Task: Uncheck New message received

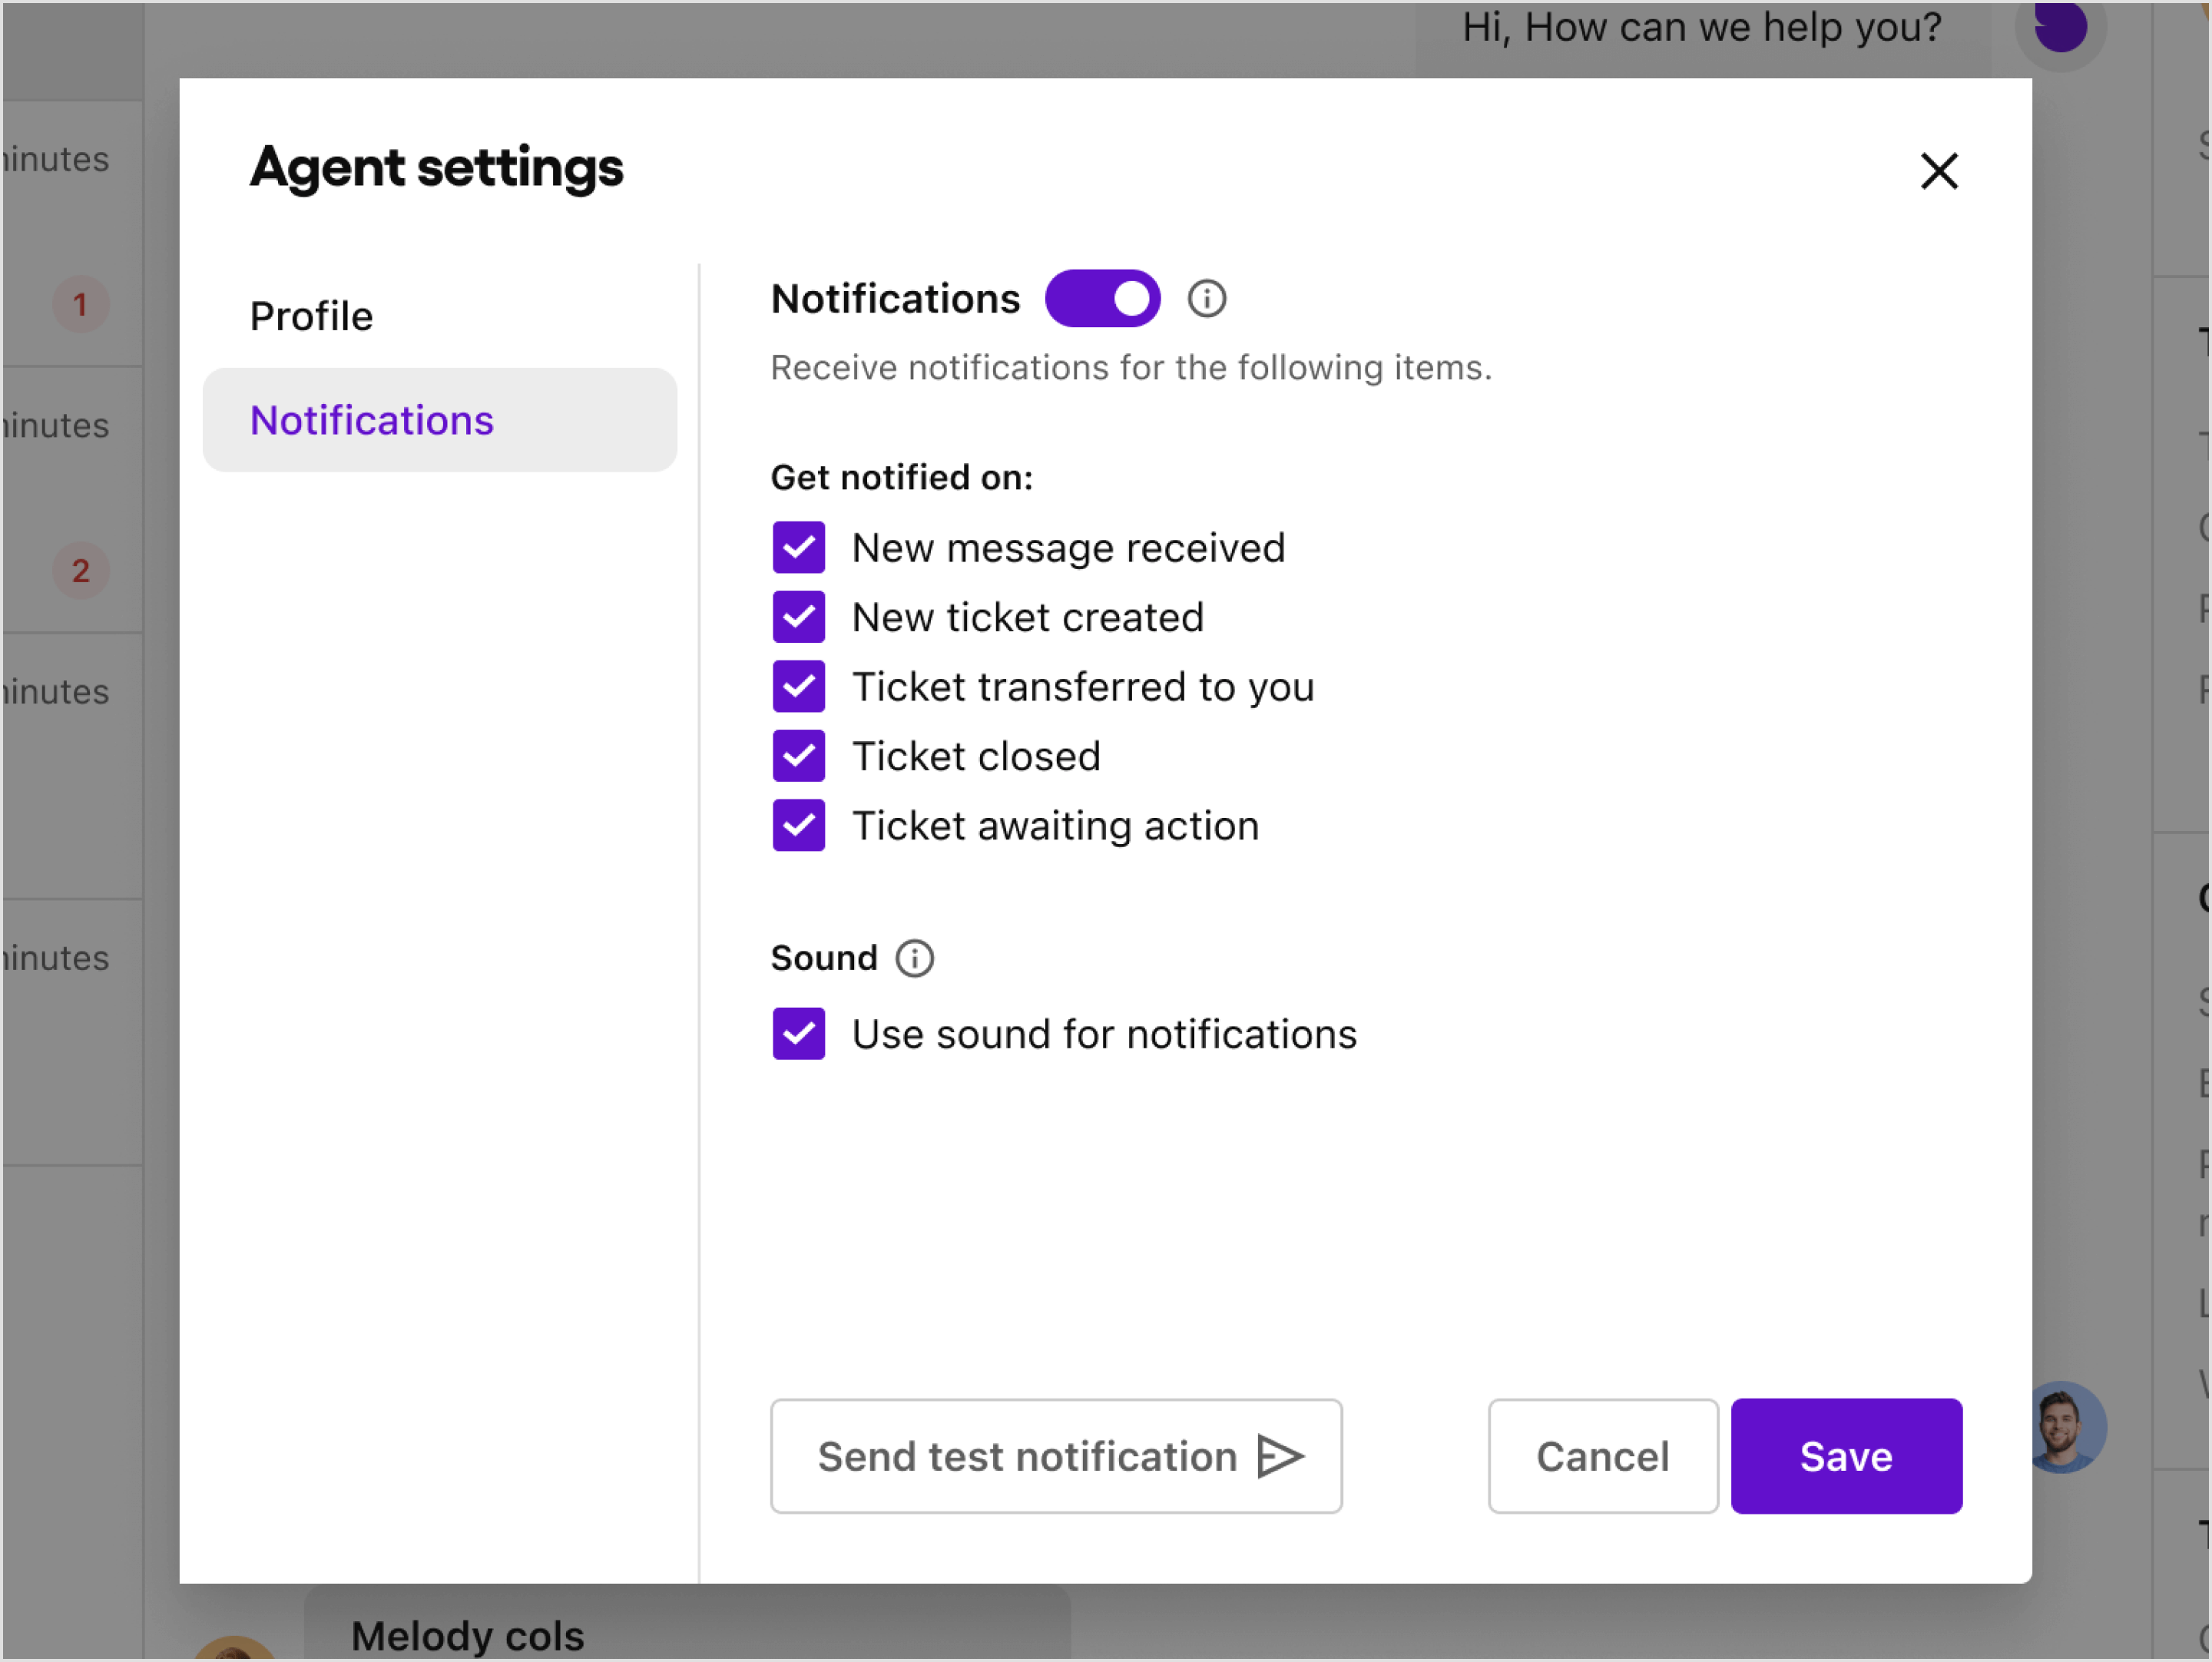Action: 798,547
